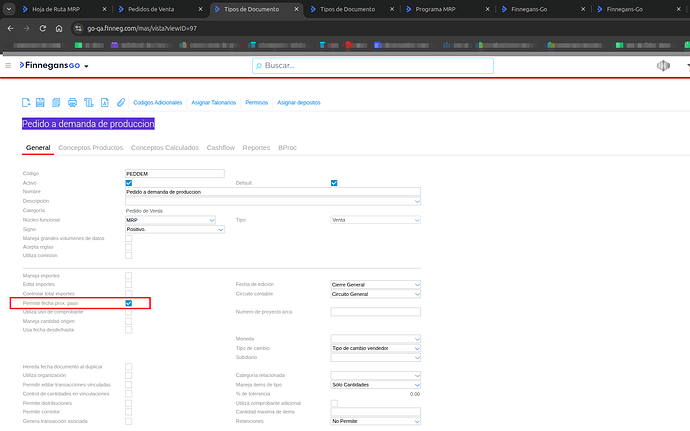Click the scroll-shaped icon before the A-page icon
The width and height of the screenshot is (690, 431).
click(x=88, y=103)
